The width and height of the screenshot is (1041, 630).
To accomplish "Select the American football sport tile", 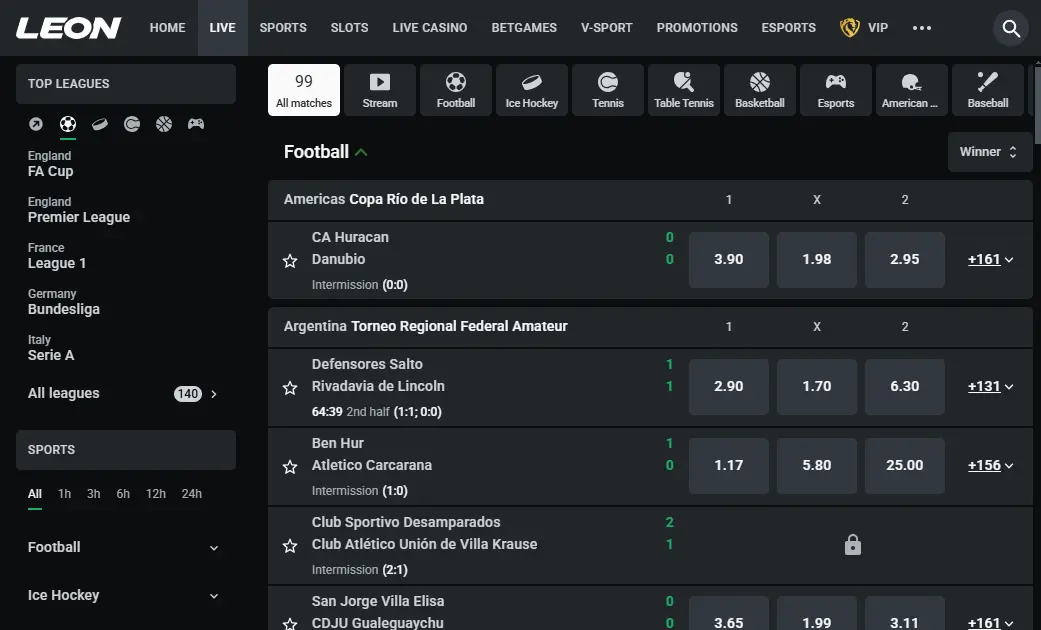I will click(912, 90).
